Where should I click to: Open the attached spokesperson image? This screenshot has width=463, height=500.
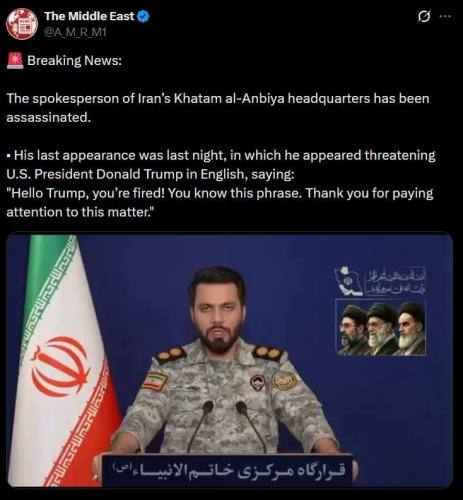230,360
